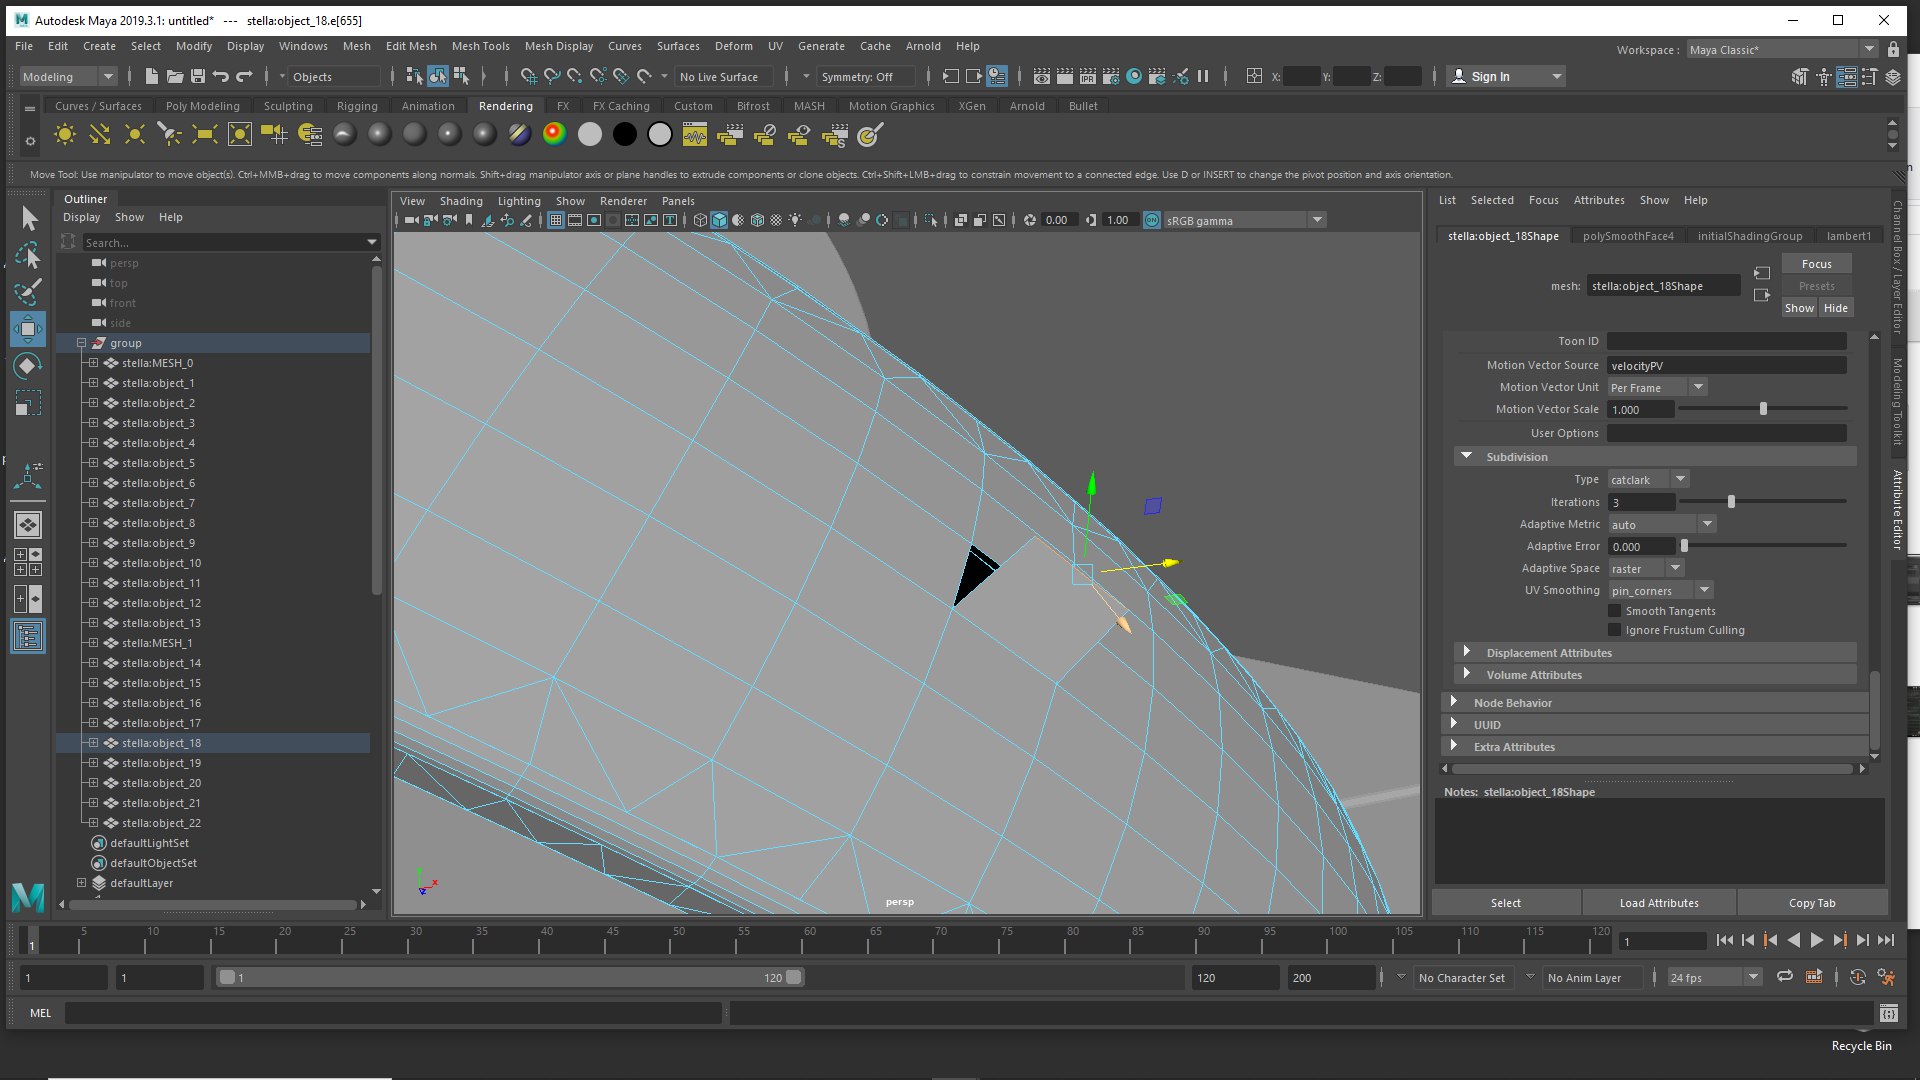Create a spot light from Rendering shelf

point(170,134)
